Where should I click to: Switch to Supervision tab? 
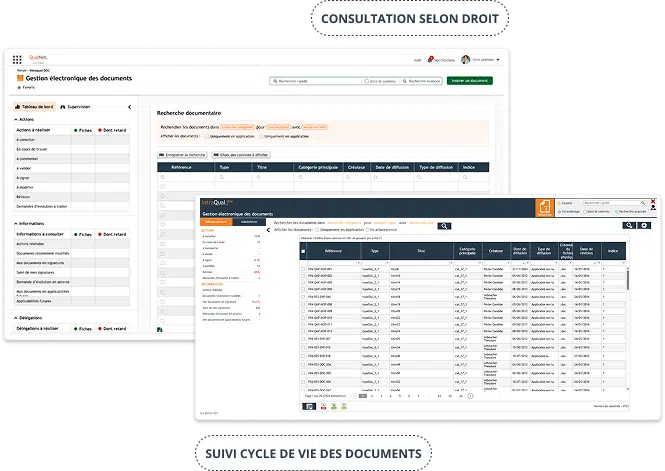click(75, 107)
